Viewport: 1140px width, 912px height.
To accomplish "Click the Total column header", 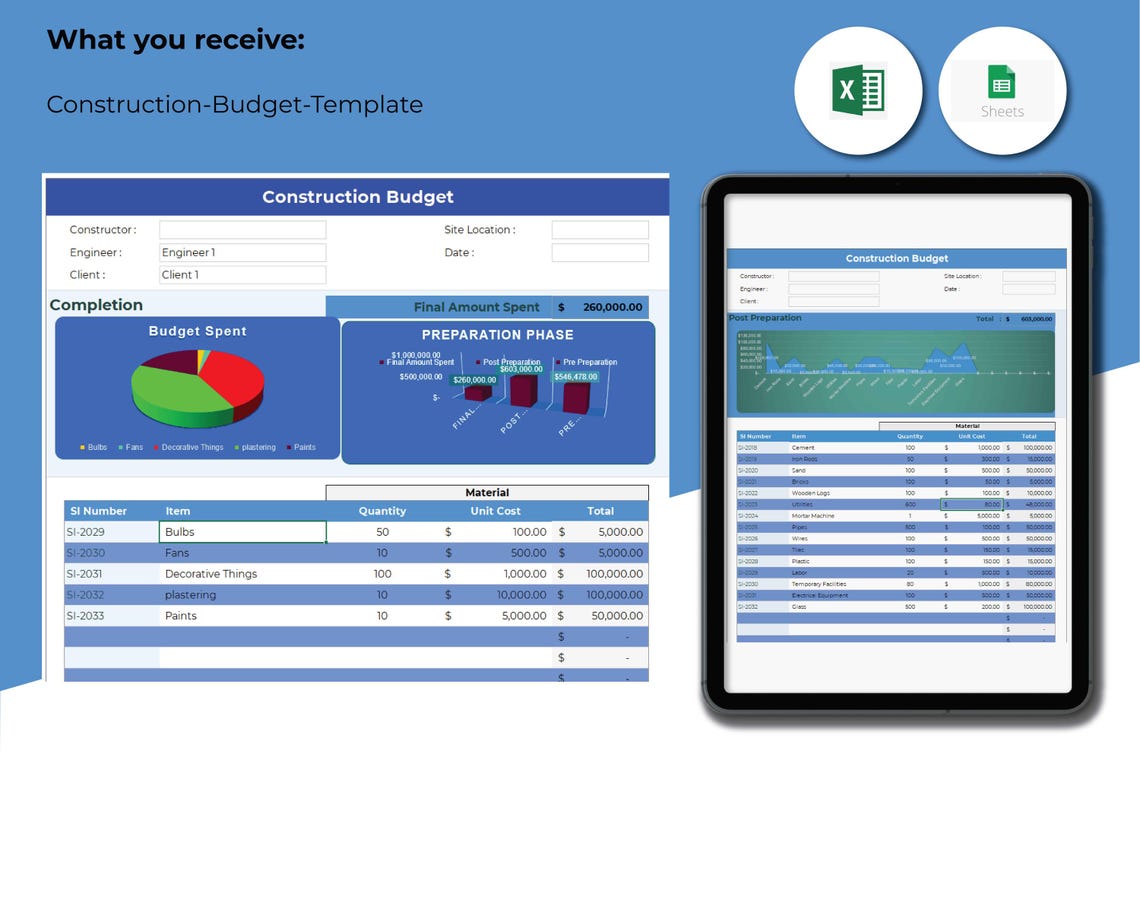I will [x=601, y=511].
